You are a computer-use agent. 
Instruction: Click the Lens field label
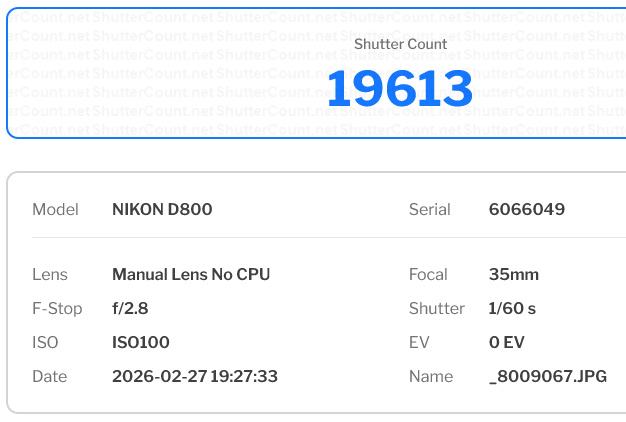tap(50, 275)
